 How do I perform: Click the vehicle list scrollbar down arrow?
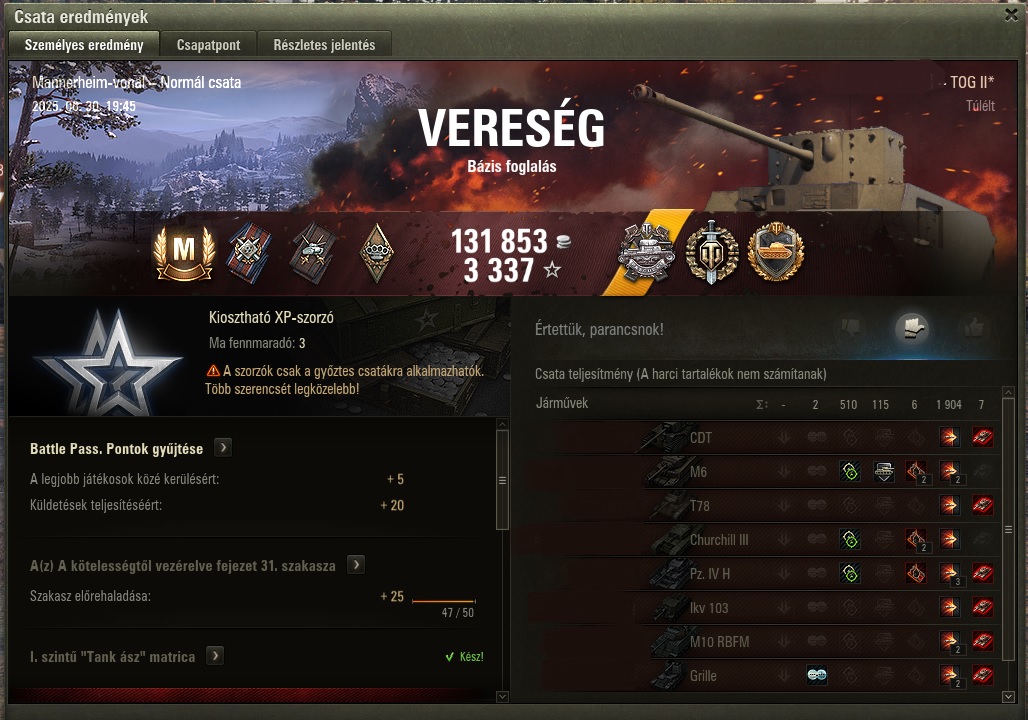pyautogui.click(x=1009, y=697)
